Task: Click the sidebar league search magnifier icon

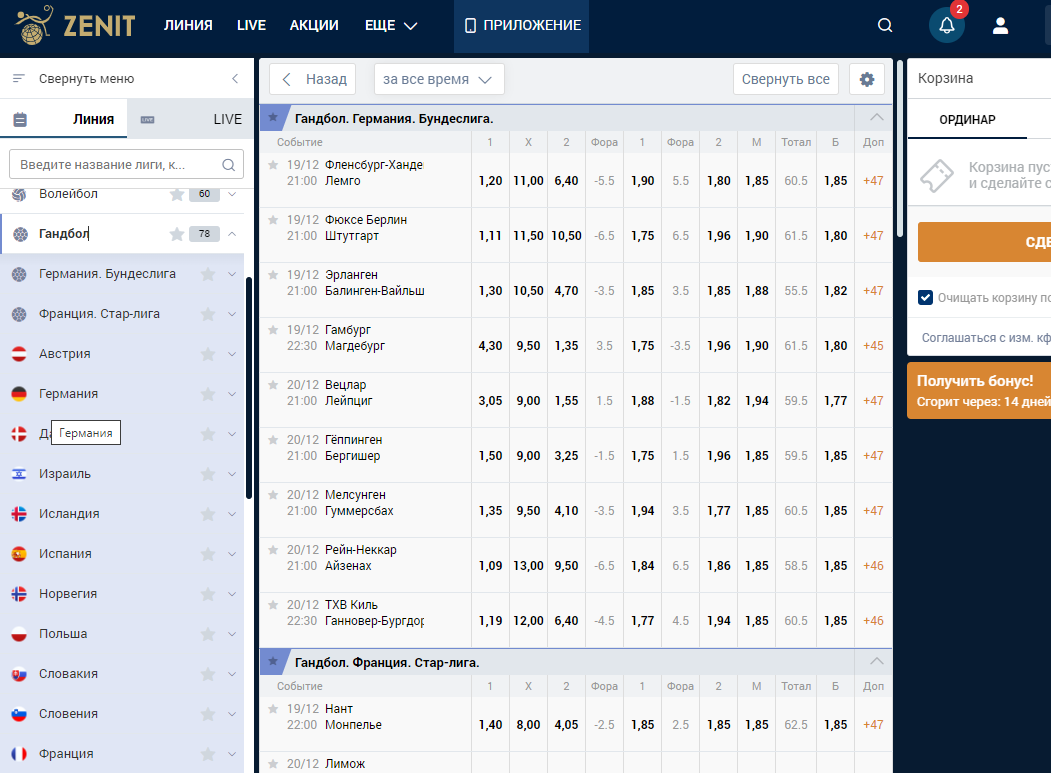Action: click(x=229, y=164)
